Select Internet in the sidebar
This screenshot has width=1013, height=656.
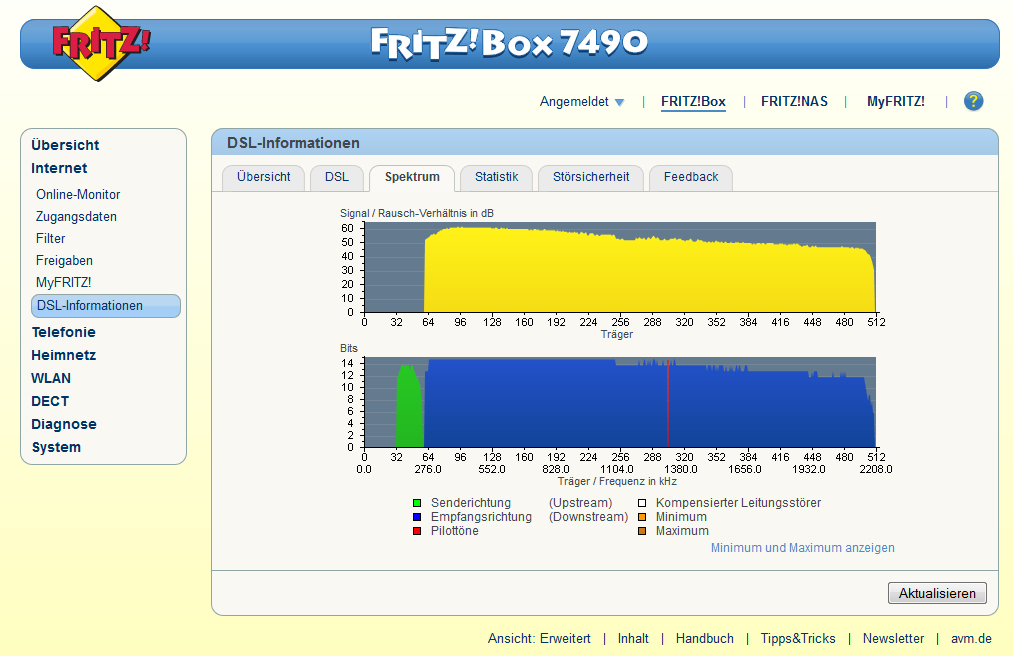pyautogui.click(x=59, y=168)
